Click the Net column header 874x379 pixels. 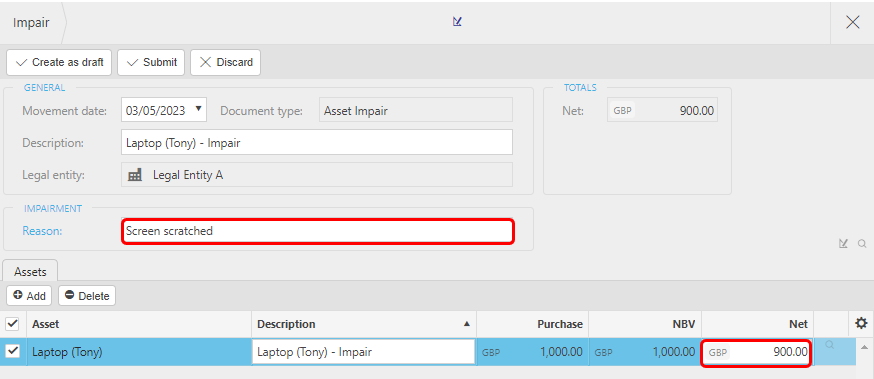coord(758,324)
